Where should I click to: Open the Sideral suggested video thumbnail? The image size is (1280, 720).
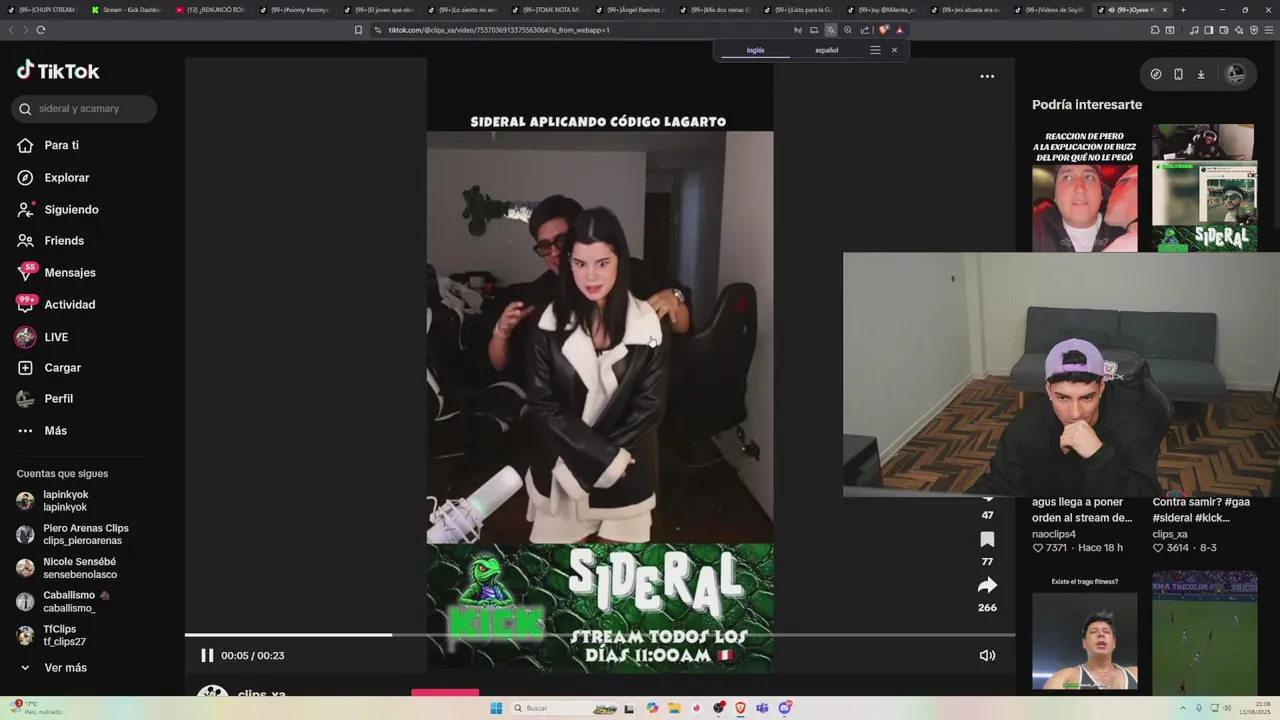tap(1204, 188)
